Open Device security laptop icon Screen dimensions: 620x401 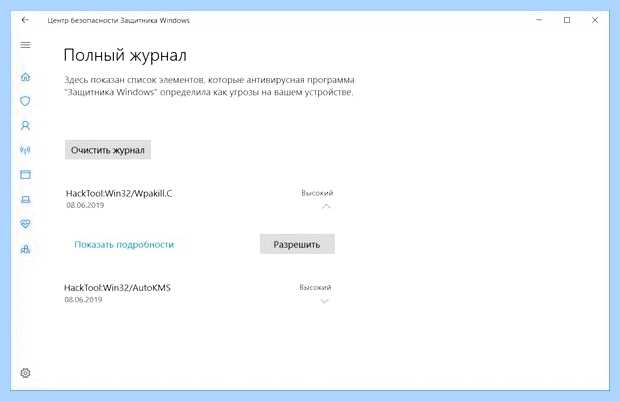(x=25, y=199)
